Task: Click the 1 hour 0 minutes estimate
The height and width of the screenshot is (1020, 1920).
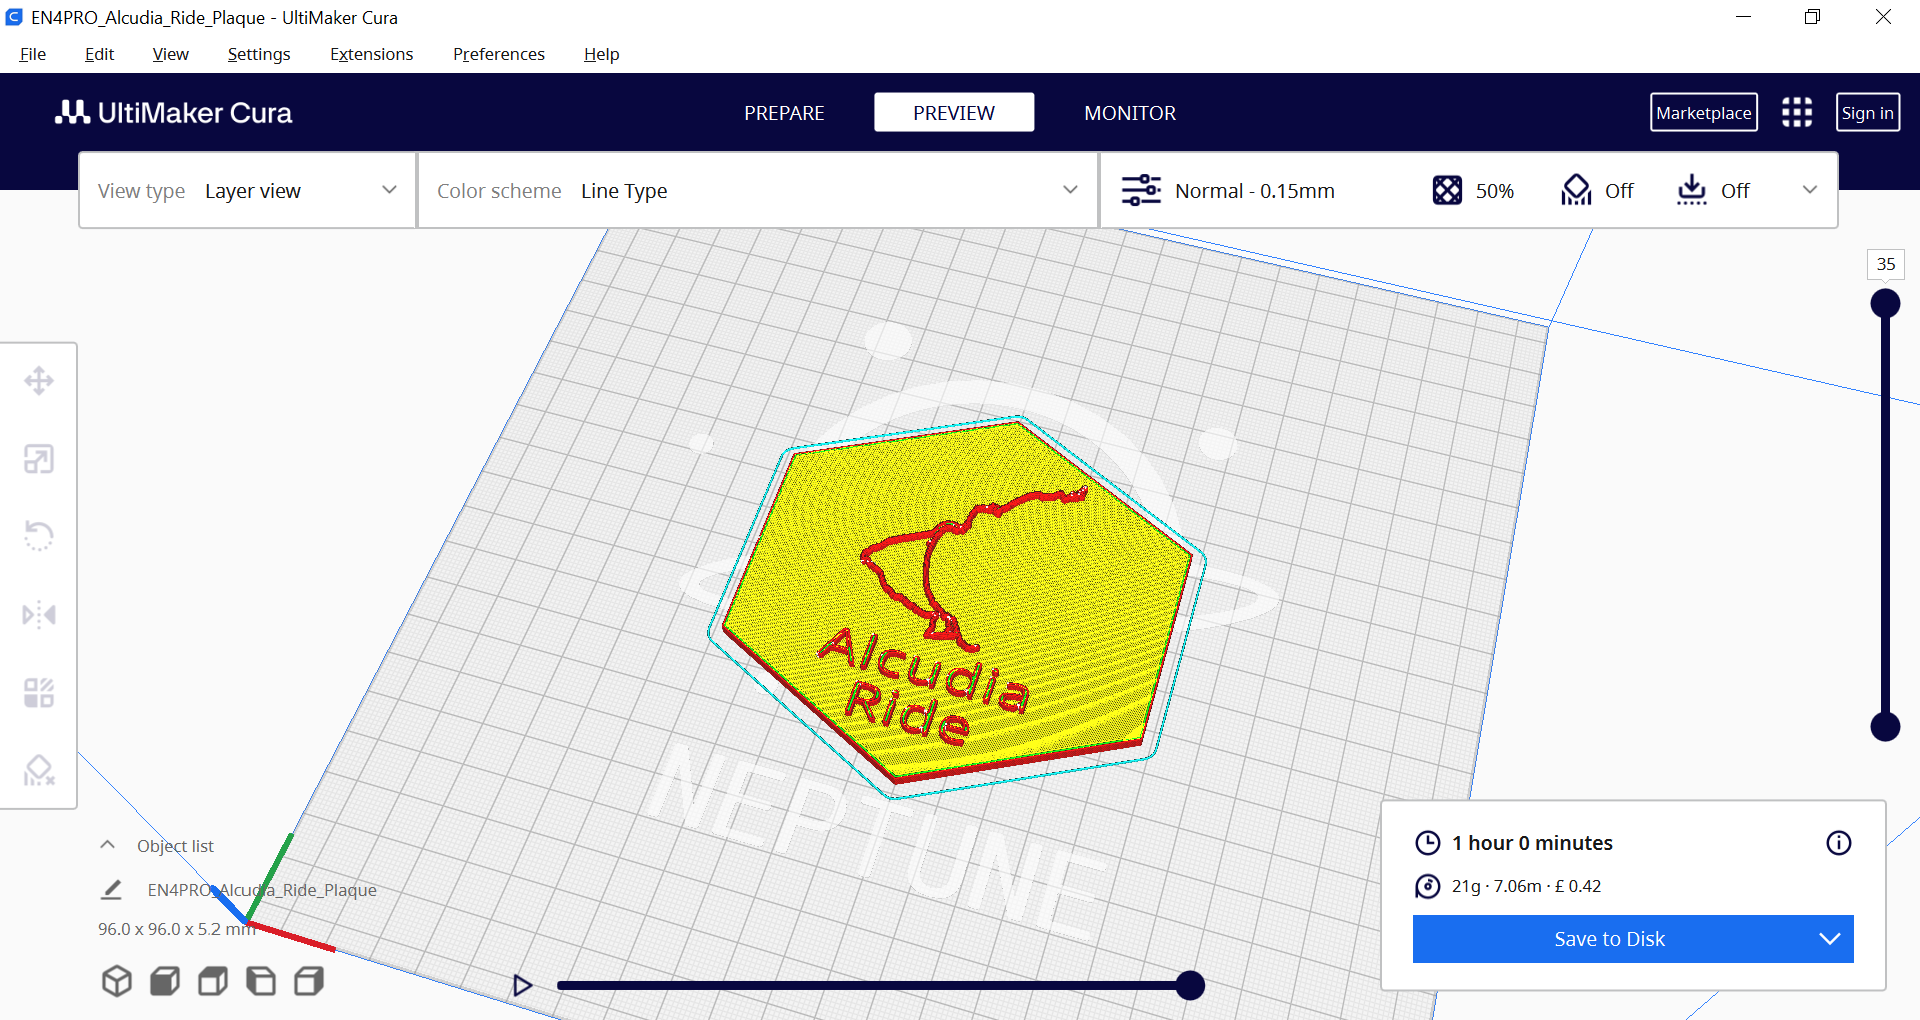Action: click(x=1532, y=843)
